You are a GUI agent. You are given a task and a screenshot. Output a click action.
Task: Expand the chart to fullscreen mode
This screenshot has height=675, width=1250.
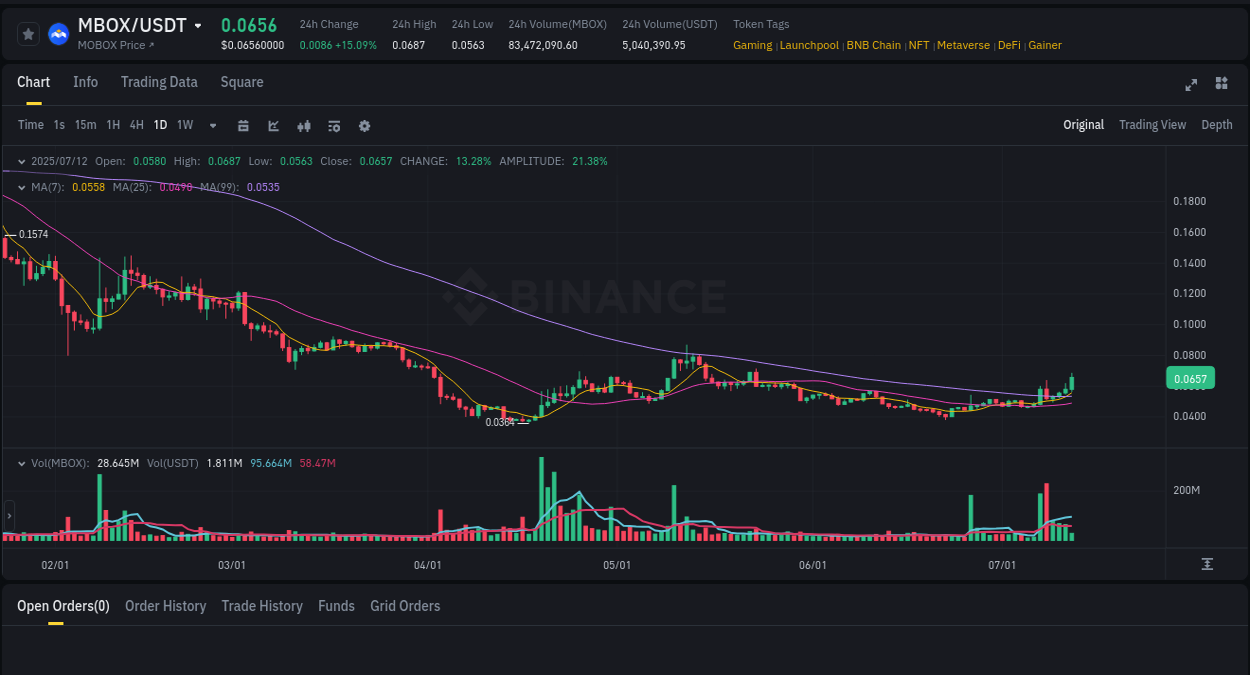(x=1191, y=85)
